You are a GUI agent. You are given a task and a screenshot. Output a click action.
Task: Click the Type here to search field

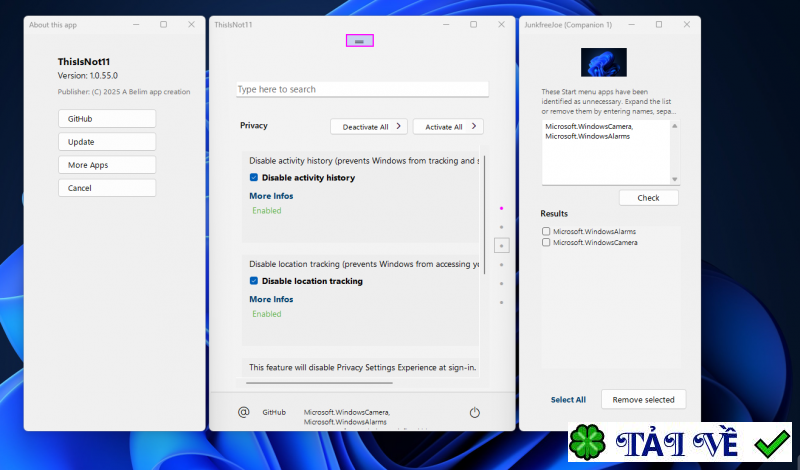tap(362, 89)
